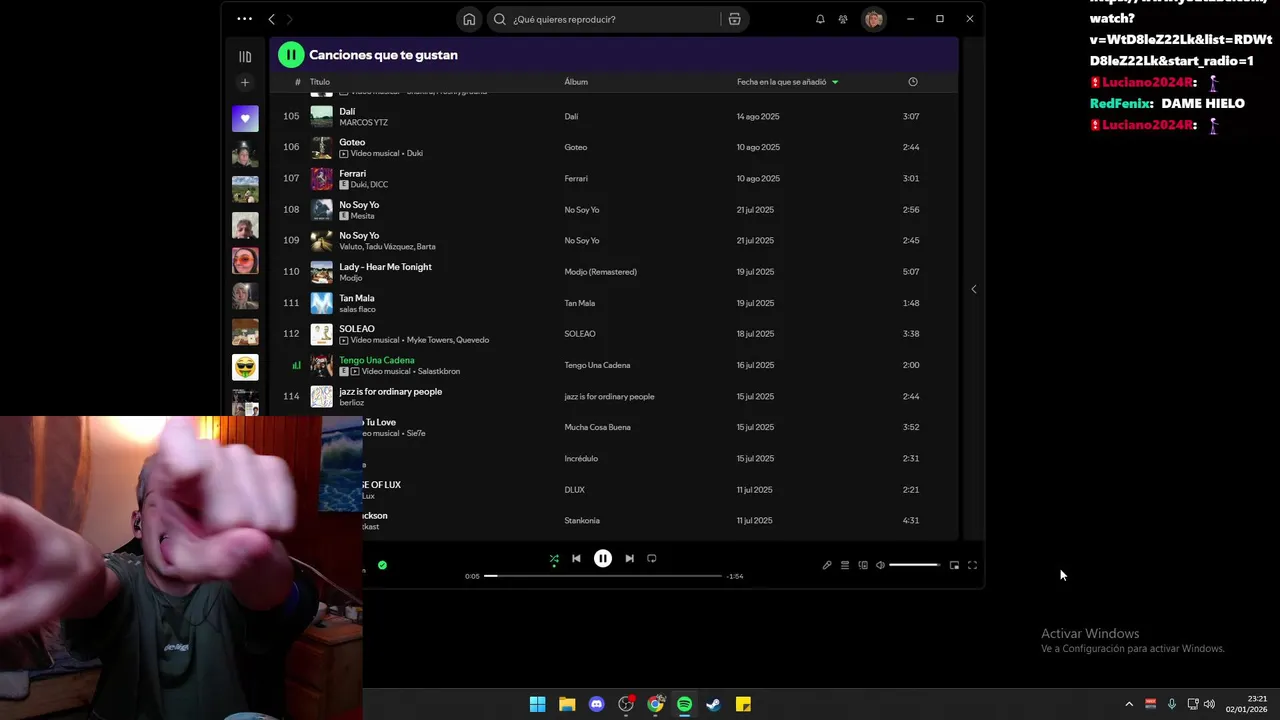Sort by the duration clock icon

(913, 82)
